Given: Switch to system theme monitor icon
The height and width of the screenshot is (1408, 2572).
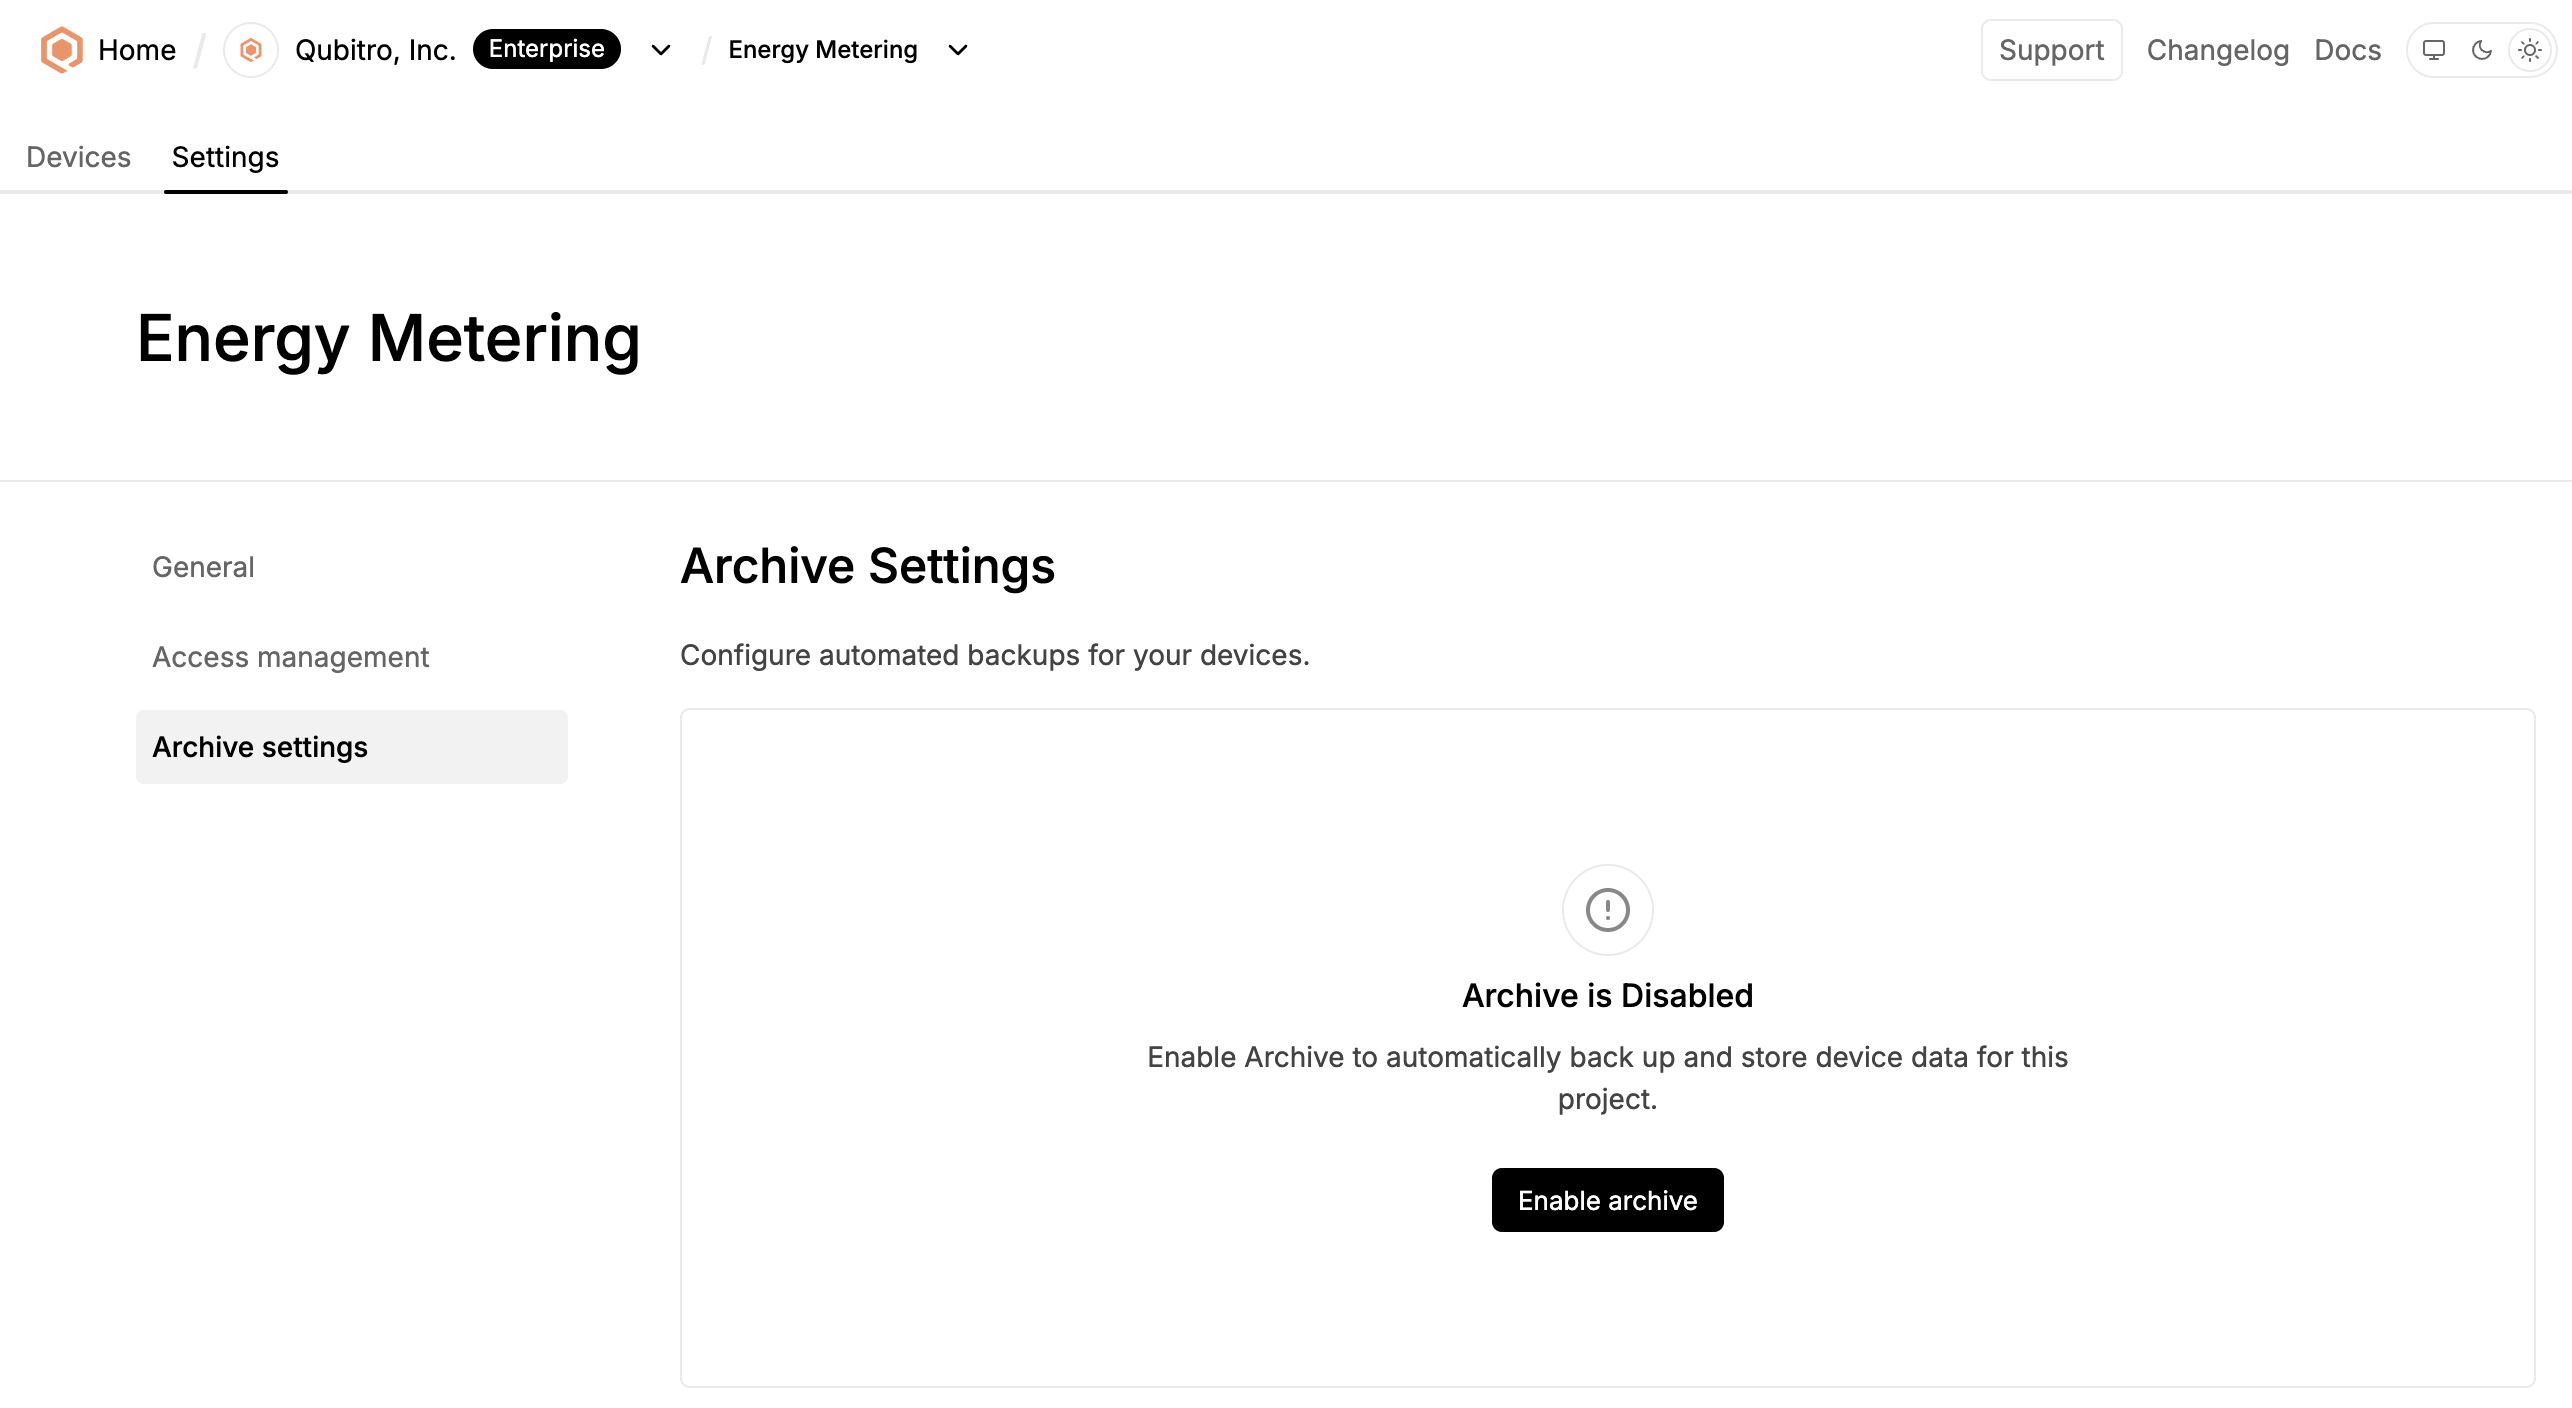Looking at the screenshot, I should [x=2434, y=50].
